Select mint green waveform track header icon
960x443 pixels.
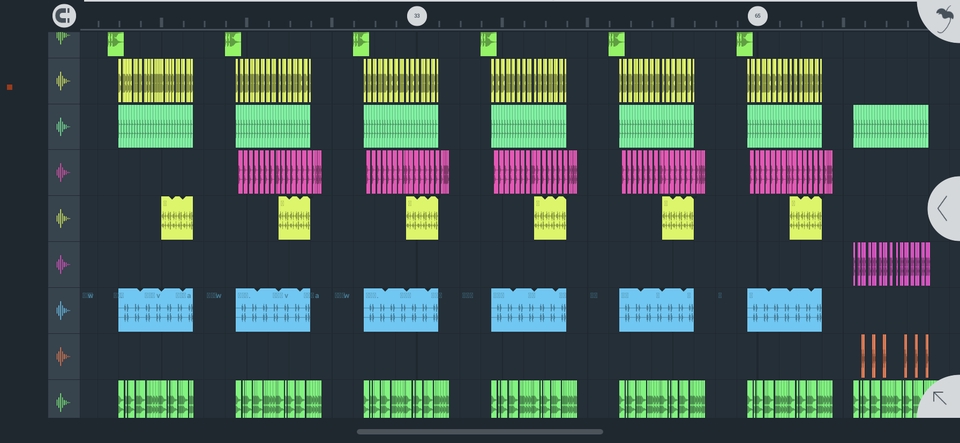(64, 127)
